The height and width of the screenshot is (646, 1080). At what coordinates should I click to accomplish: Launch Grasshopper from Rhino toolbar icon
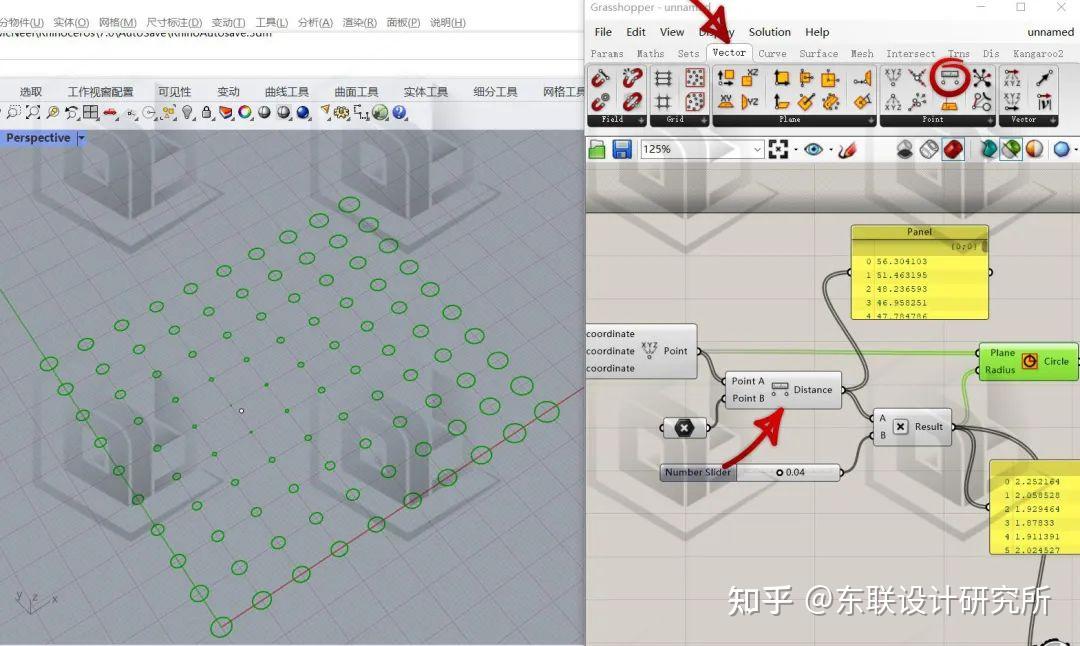[x=380, y=112]
